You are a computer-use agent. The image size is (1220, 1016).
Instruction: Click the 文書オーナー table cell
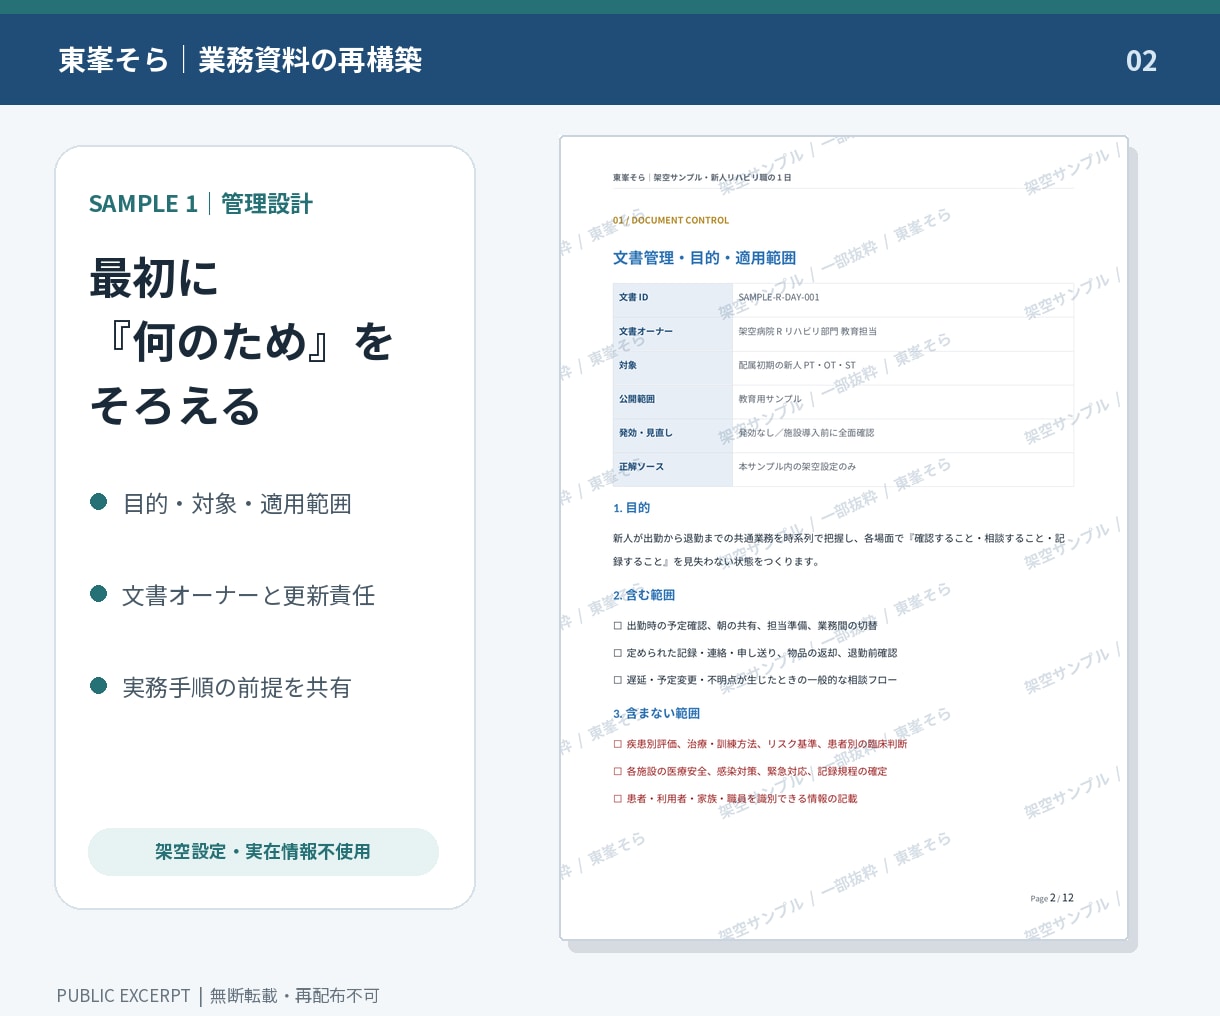[x=673, y=332]
